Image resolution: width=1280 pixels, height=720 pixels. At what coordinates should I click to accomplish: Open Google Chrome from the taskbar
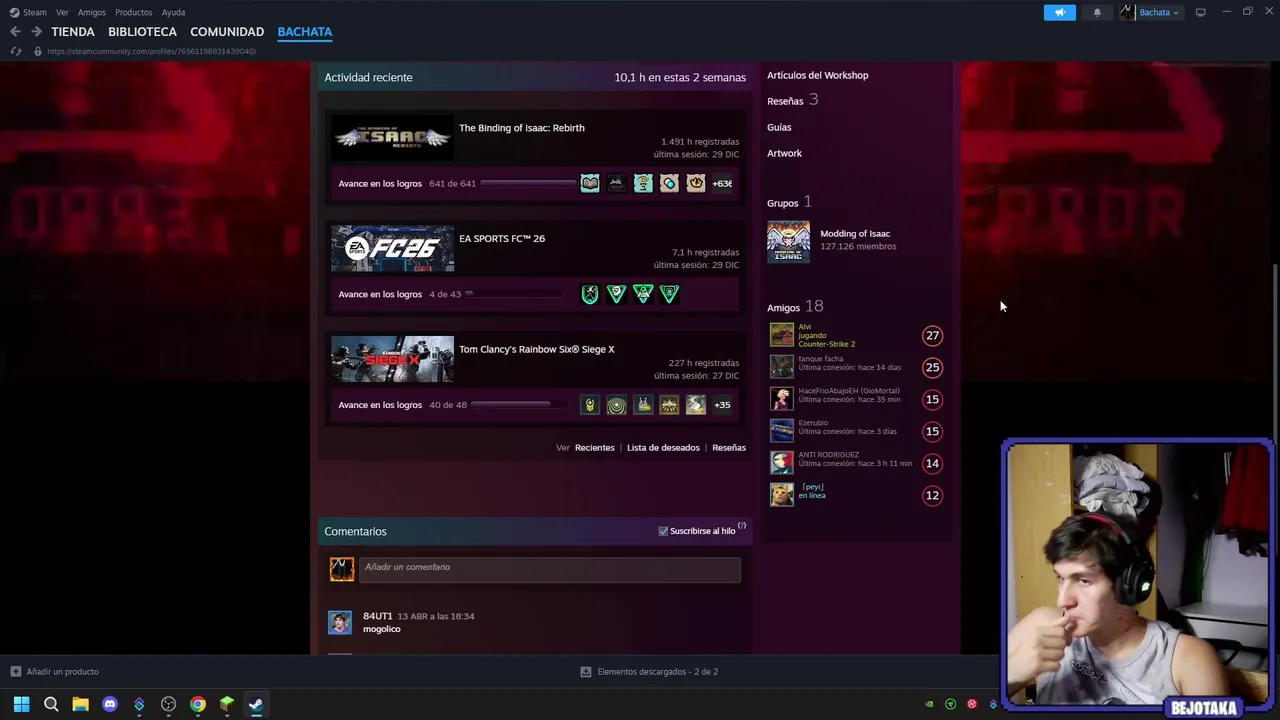click(x=198, y=704)
